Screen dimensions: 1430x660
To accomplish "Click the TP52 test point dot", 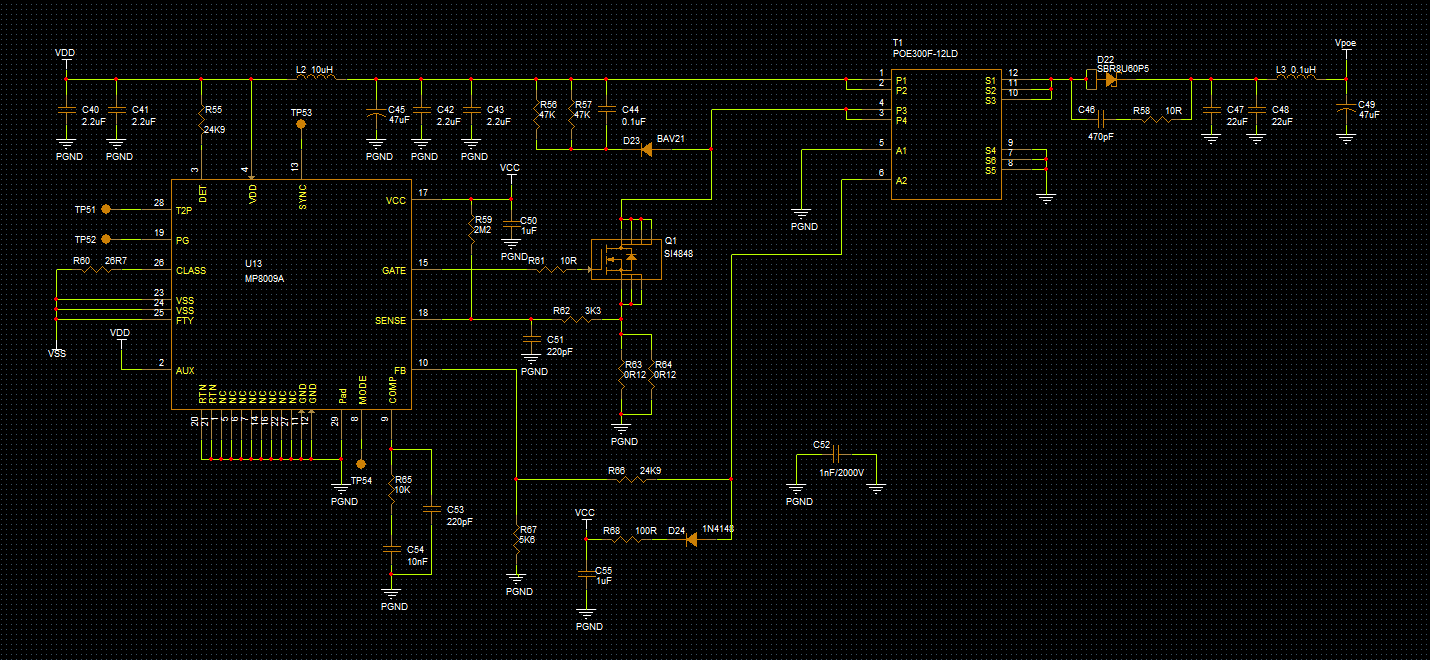I will 107,240.
